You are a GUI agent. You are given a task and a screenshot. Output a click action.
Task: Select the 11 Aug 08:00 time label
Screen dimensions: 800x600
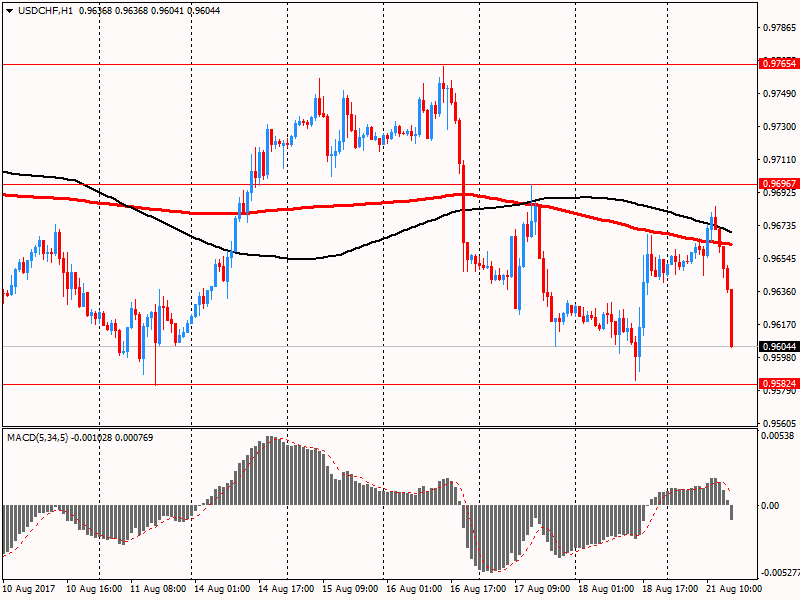tap(158, 589)
